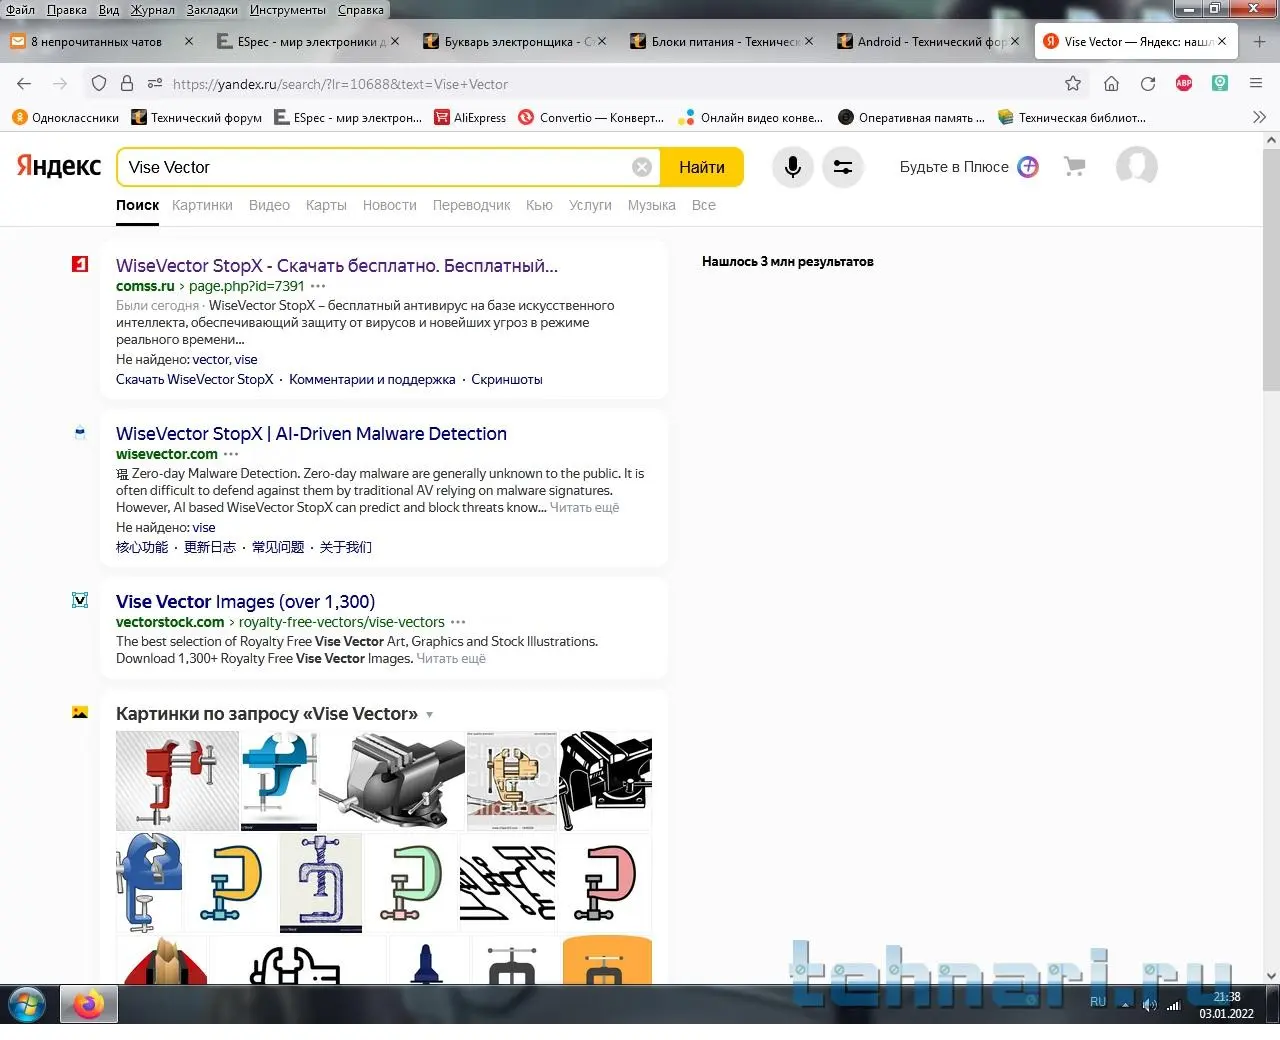Open WiseVector StopX AI-Driven Malware Detection result

(x=311, y=434)
